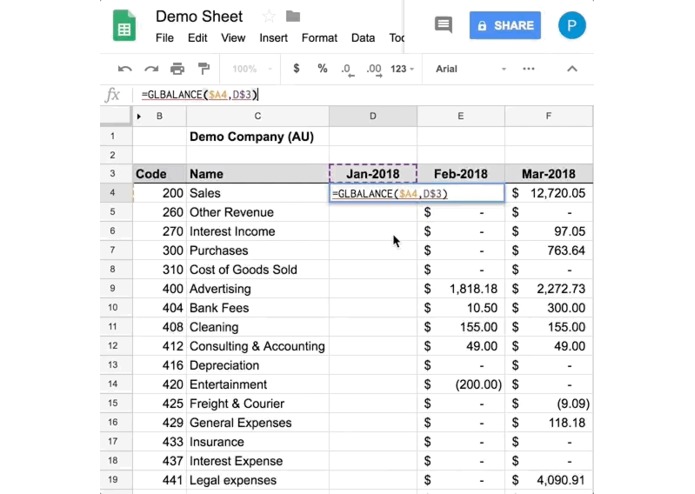Viewport: 695px width, 494px height.
Task: Open the Edit menu
Action: click(197, 38)
